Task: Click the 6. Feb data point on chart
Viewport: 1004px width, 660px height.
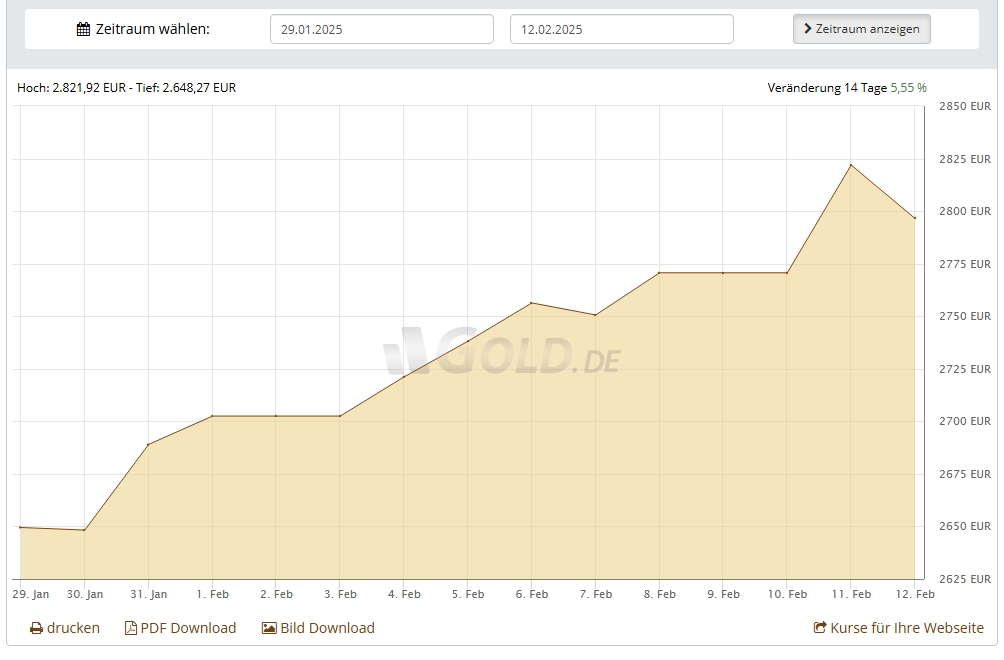Action: [531, 303]
